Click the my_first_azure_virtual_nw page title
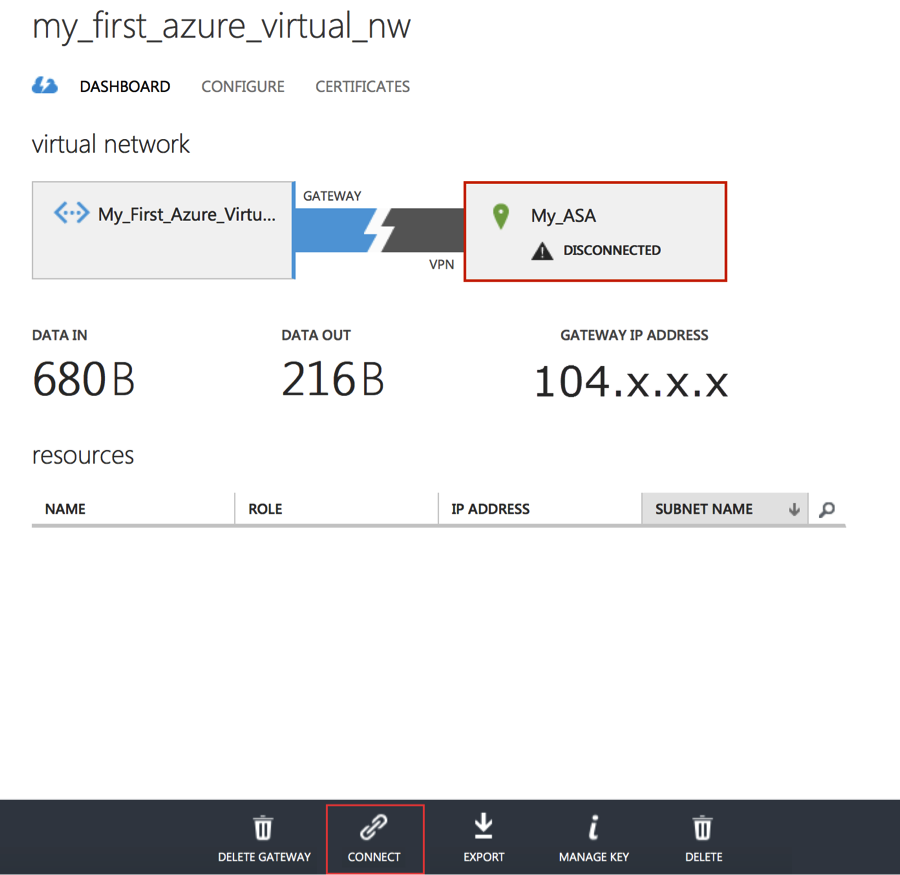The width and height of the screenshot is (900, 875). pyautogui.click(x=222, y=27)
